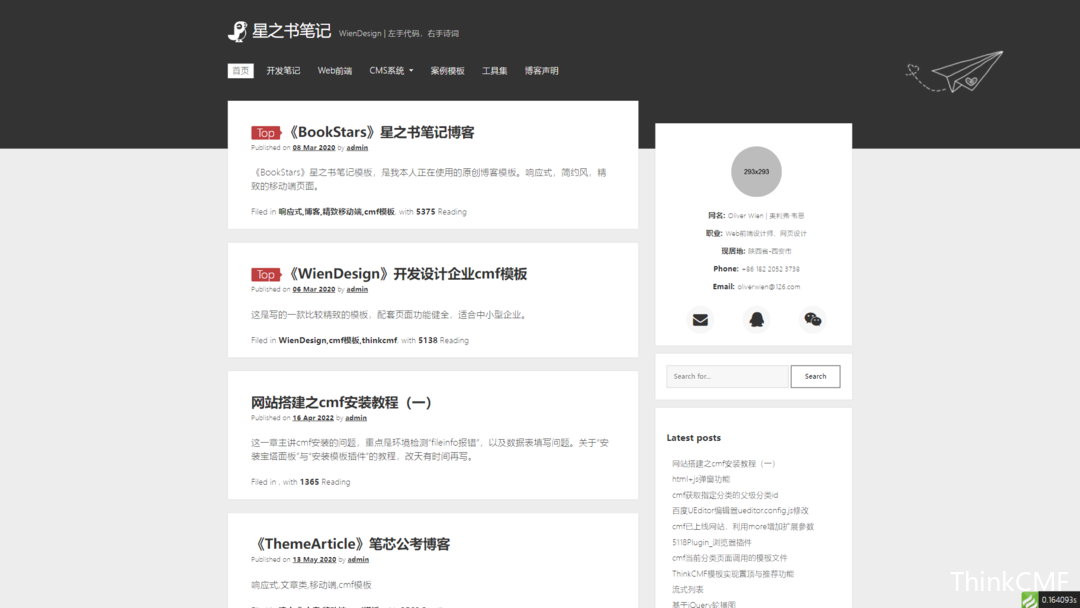1080x608 pixels.
Task: Click date 13 May 2020 link
Action: (314, 560)
